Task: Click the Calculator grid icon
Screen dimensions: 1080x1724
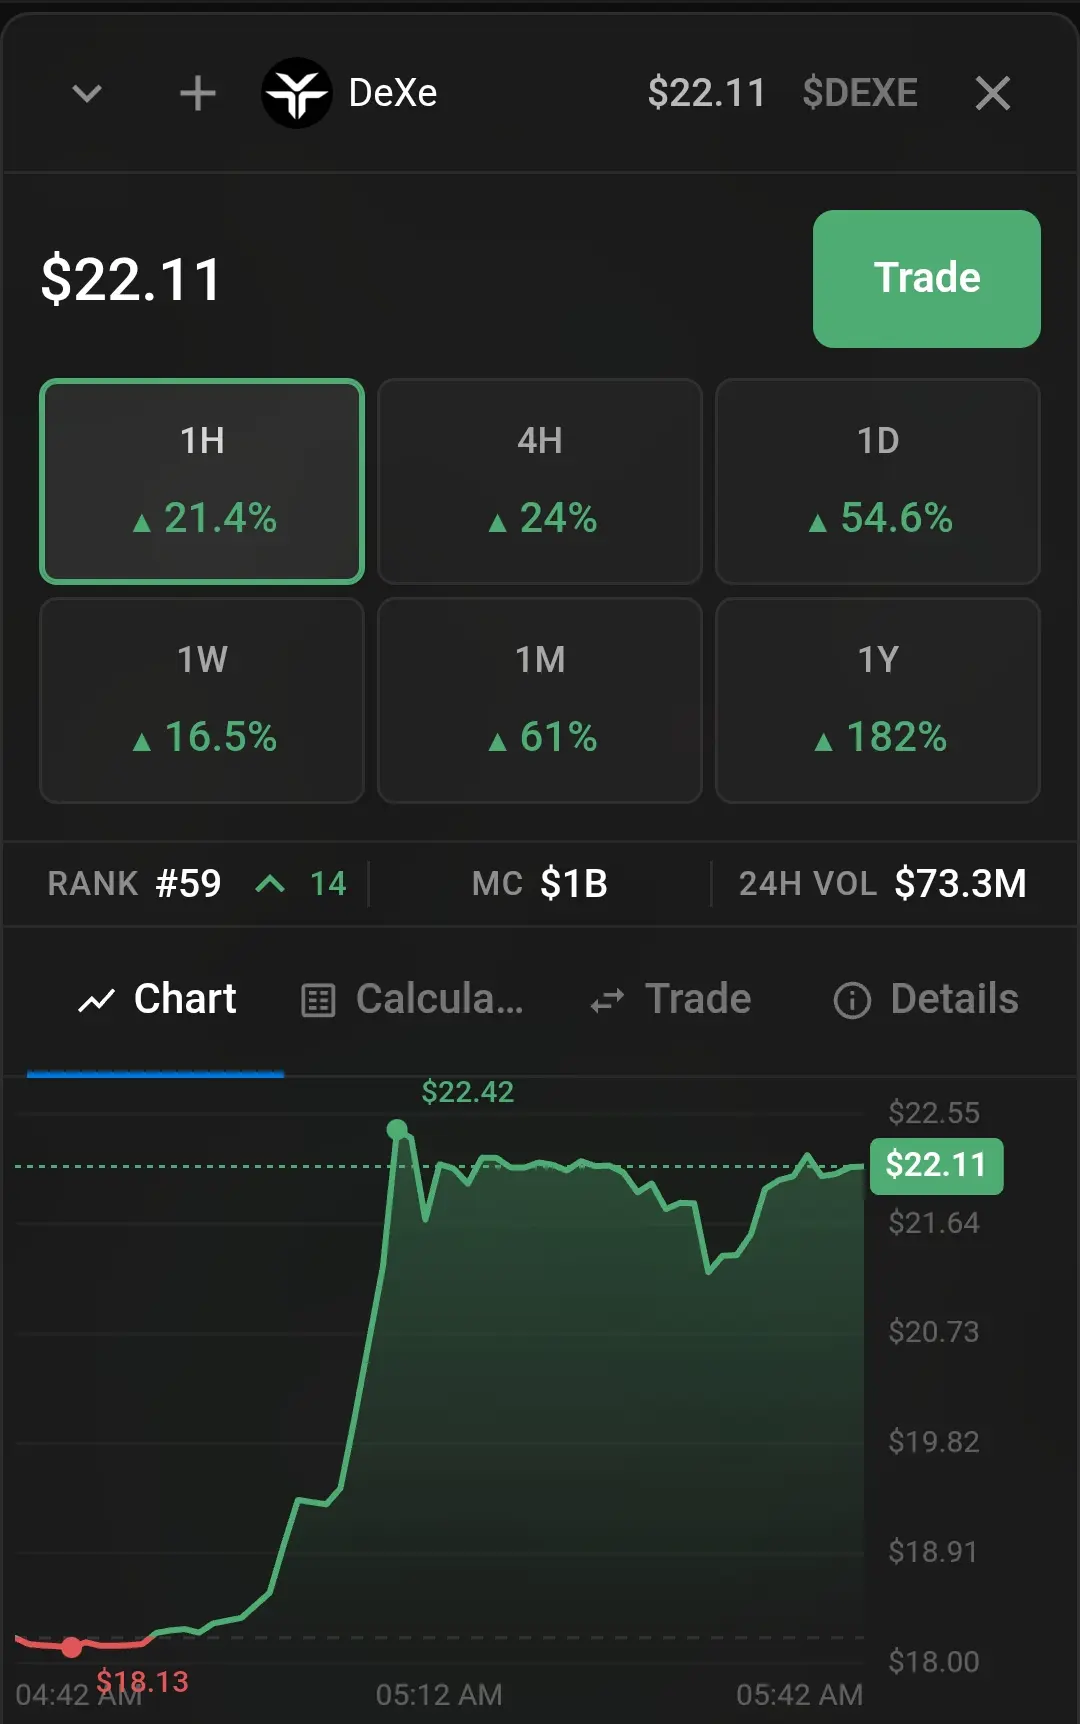Action: (x=318, y=1000)
